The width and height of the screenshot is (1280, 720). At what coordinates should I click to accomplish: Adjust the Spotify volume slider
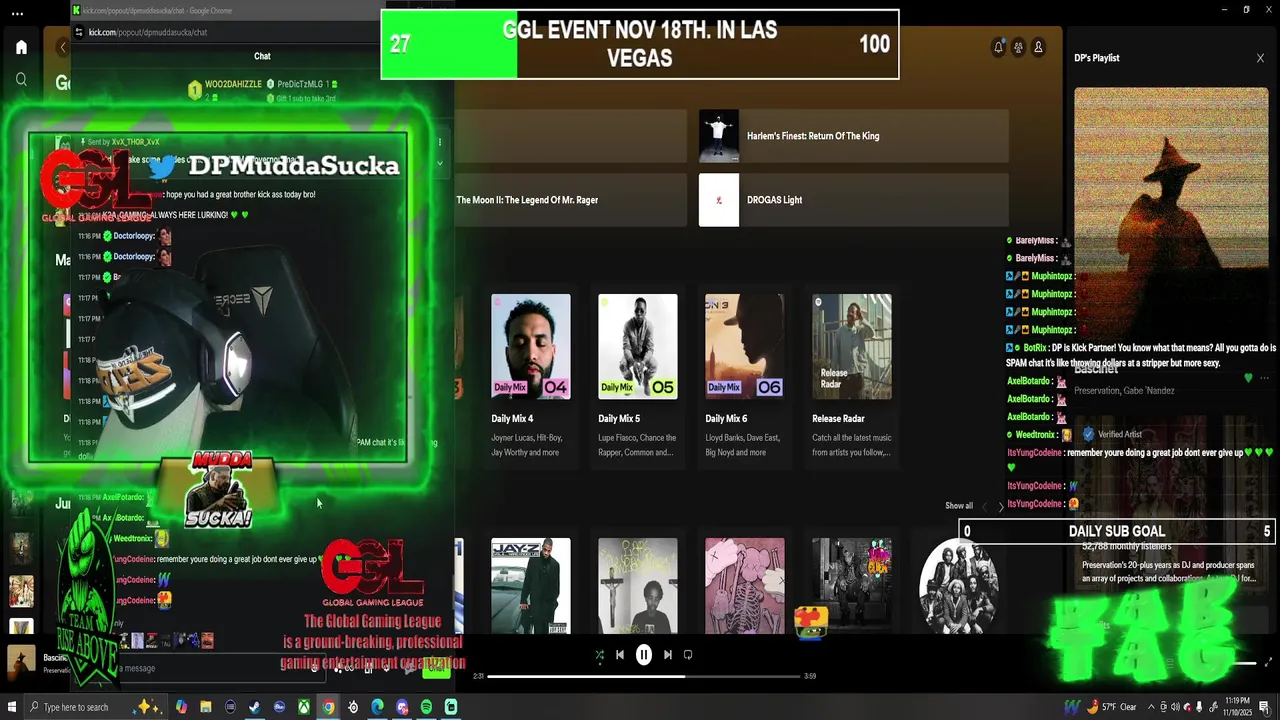[x=1242, y=663]
